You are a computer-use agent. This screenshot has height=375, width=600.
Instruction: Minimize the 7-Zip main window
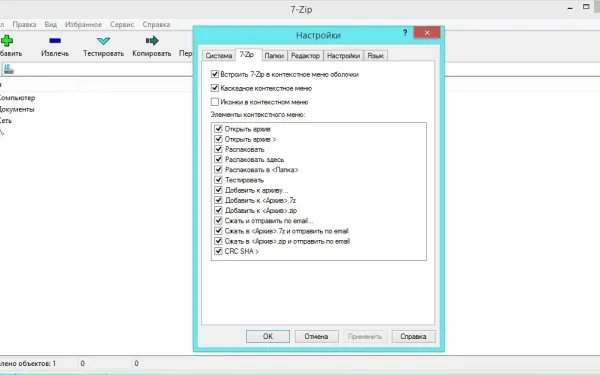(570, 8)
